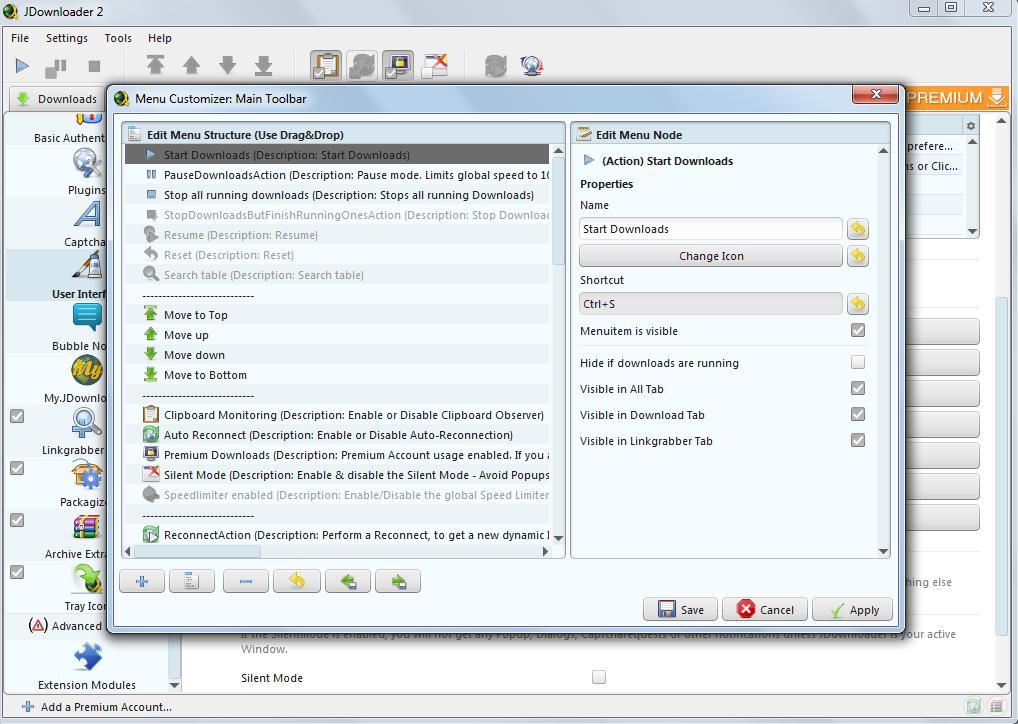Reset the Ctrl+S shortcut with yellow arrow
Image resolution: width=1018 pixels, height=724 pixels.
(x=858, y=304)
